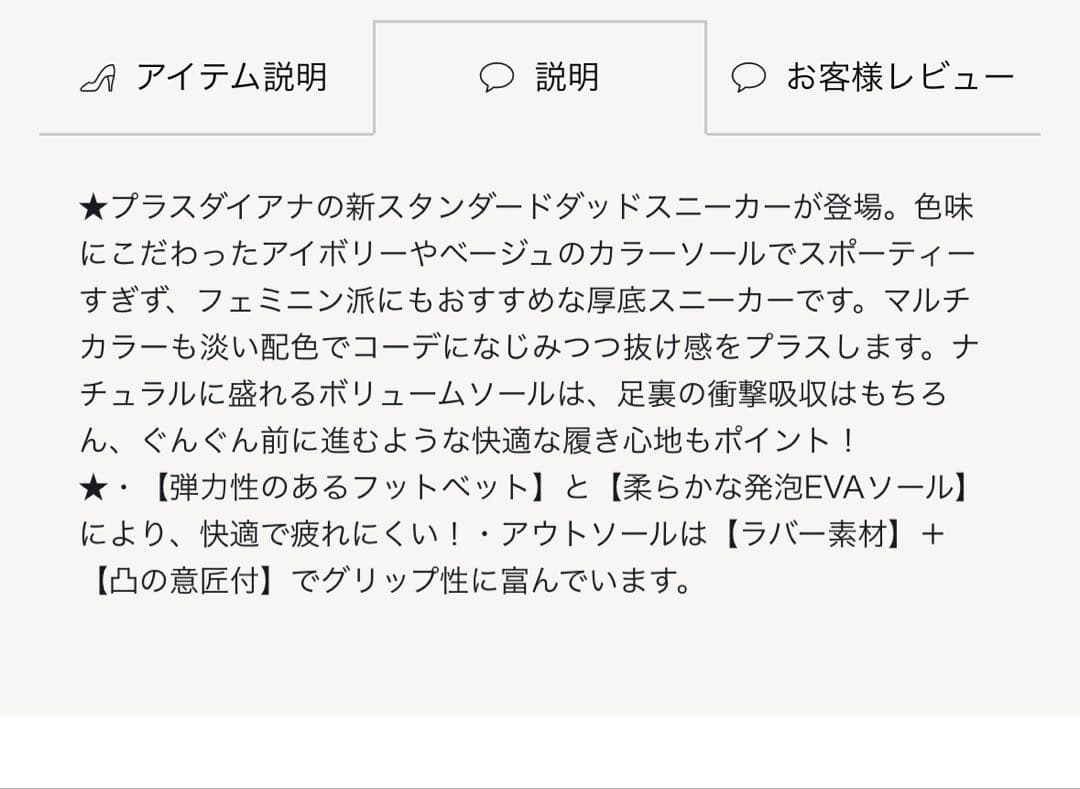Click the high heel shoe icon
The image size is (1080, 789).
click(98, 78)
